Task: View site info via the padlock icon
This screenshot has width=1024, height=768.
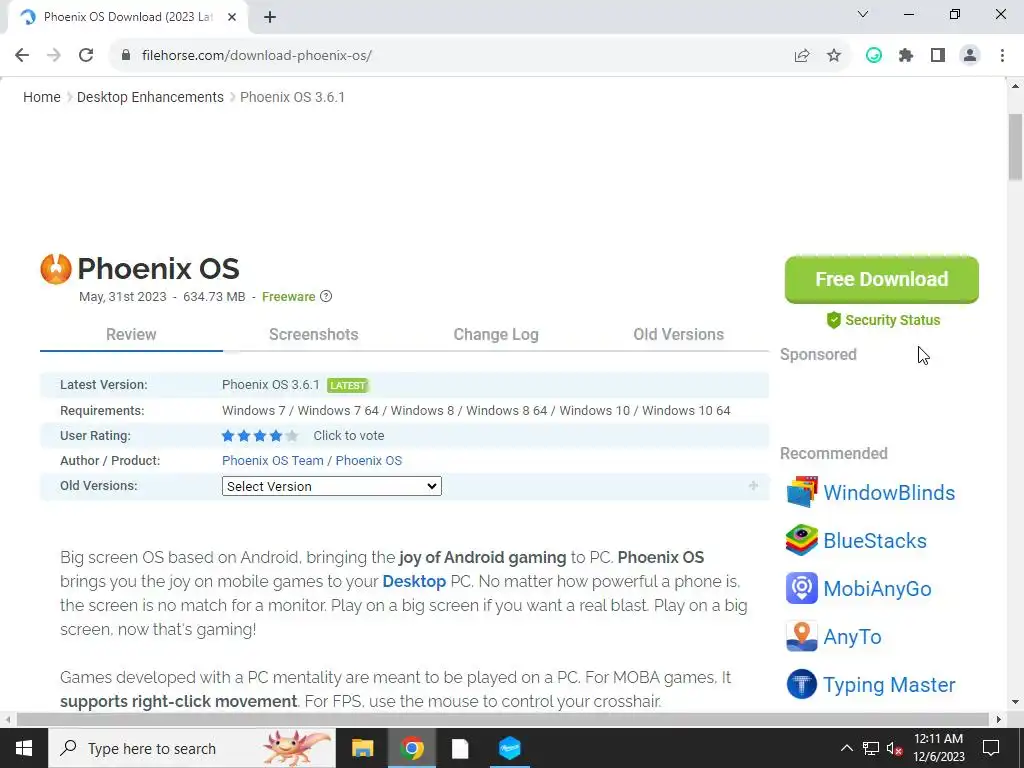Action: coord(126,56)
